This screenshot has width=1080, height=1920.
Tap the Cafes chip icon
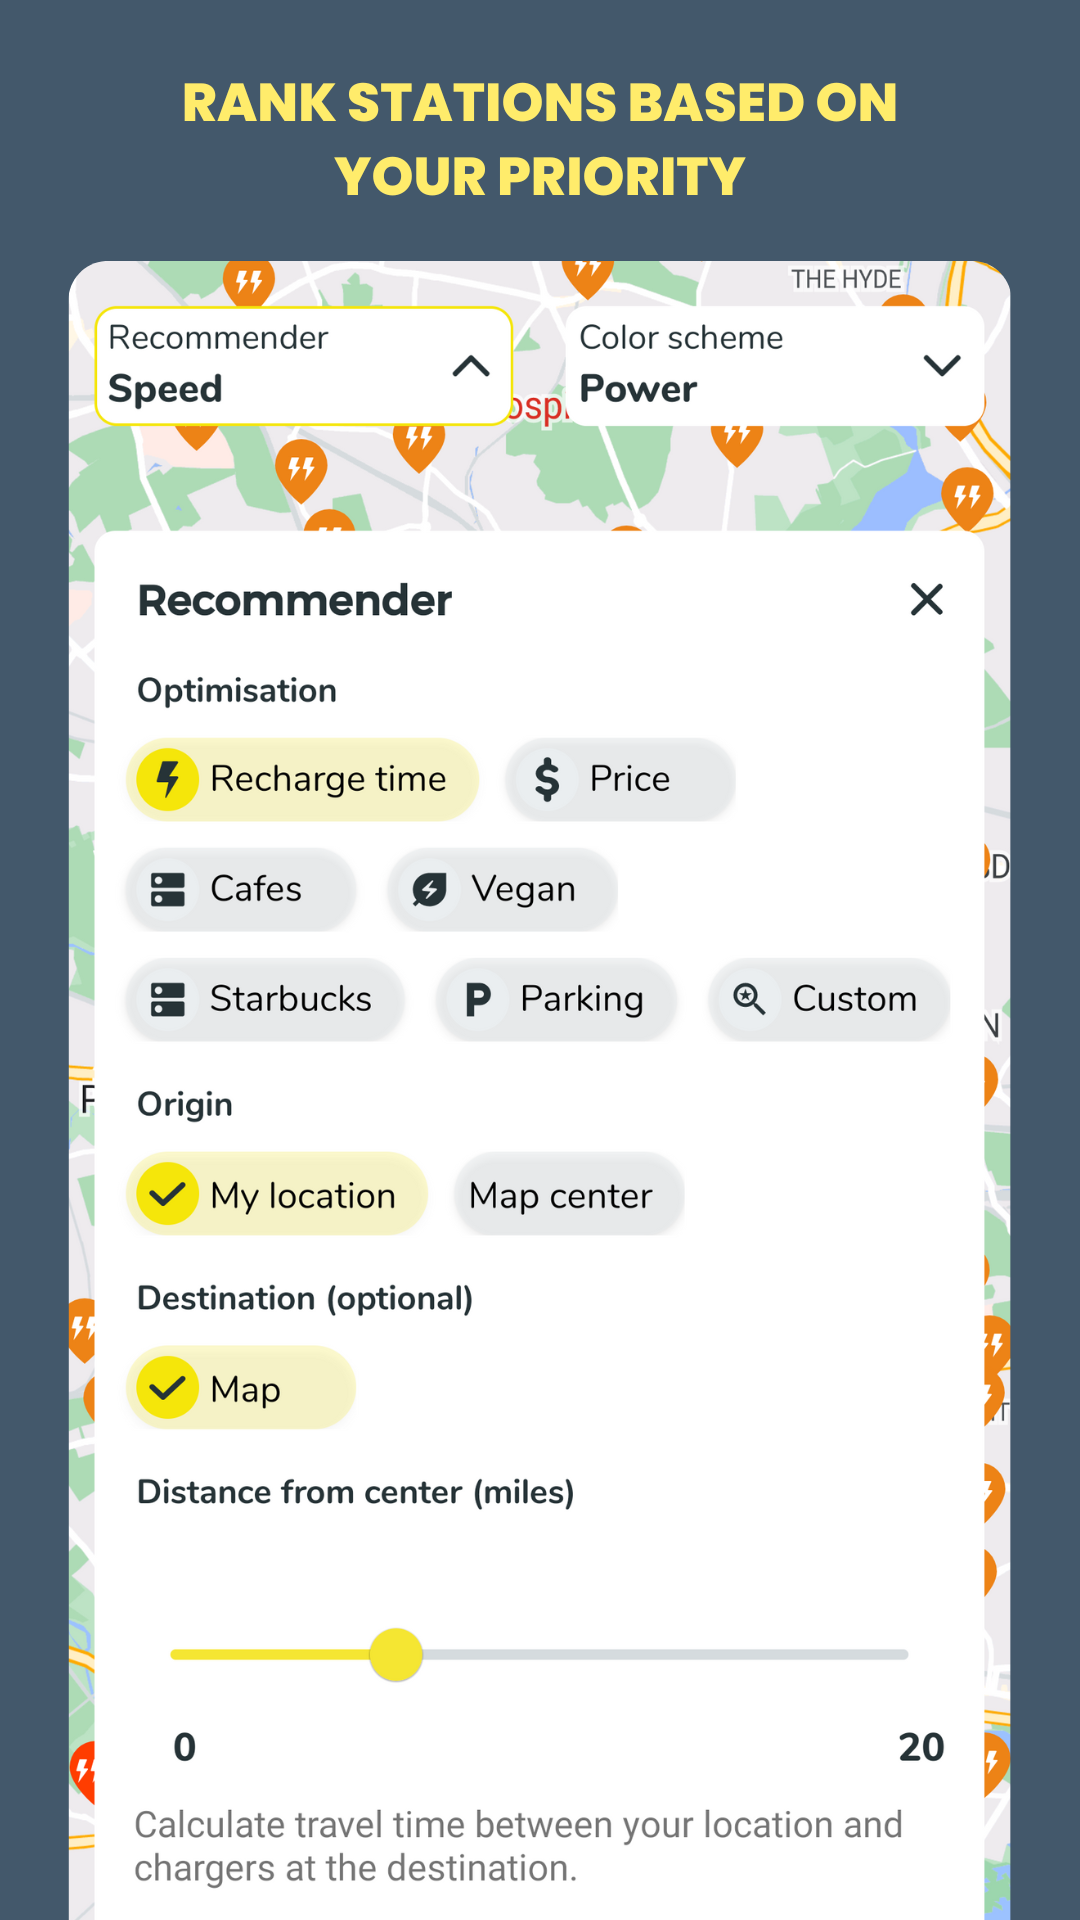(168, 889)
